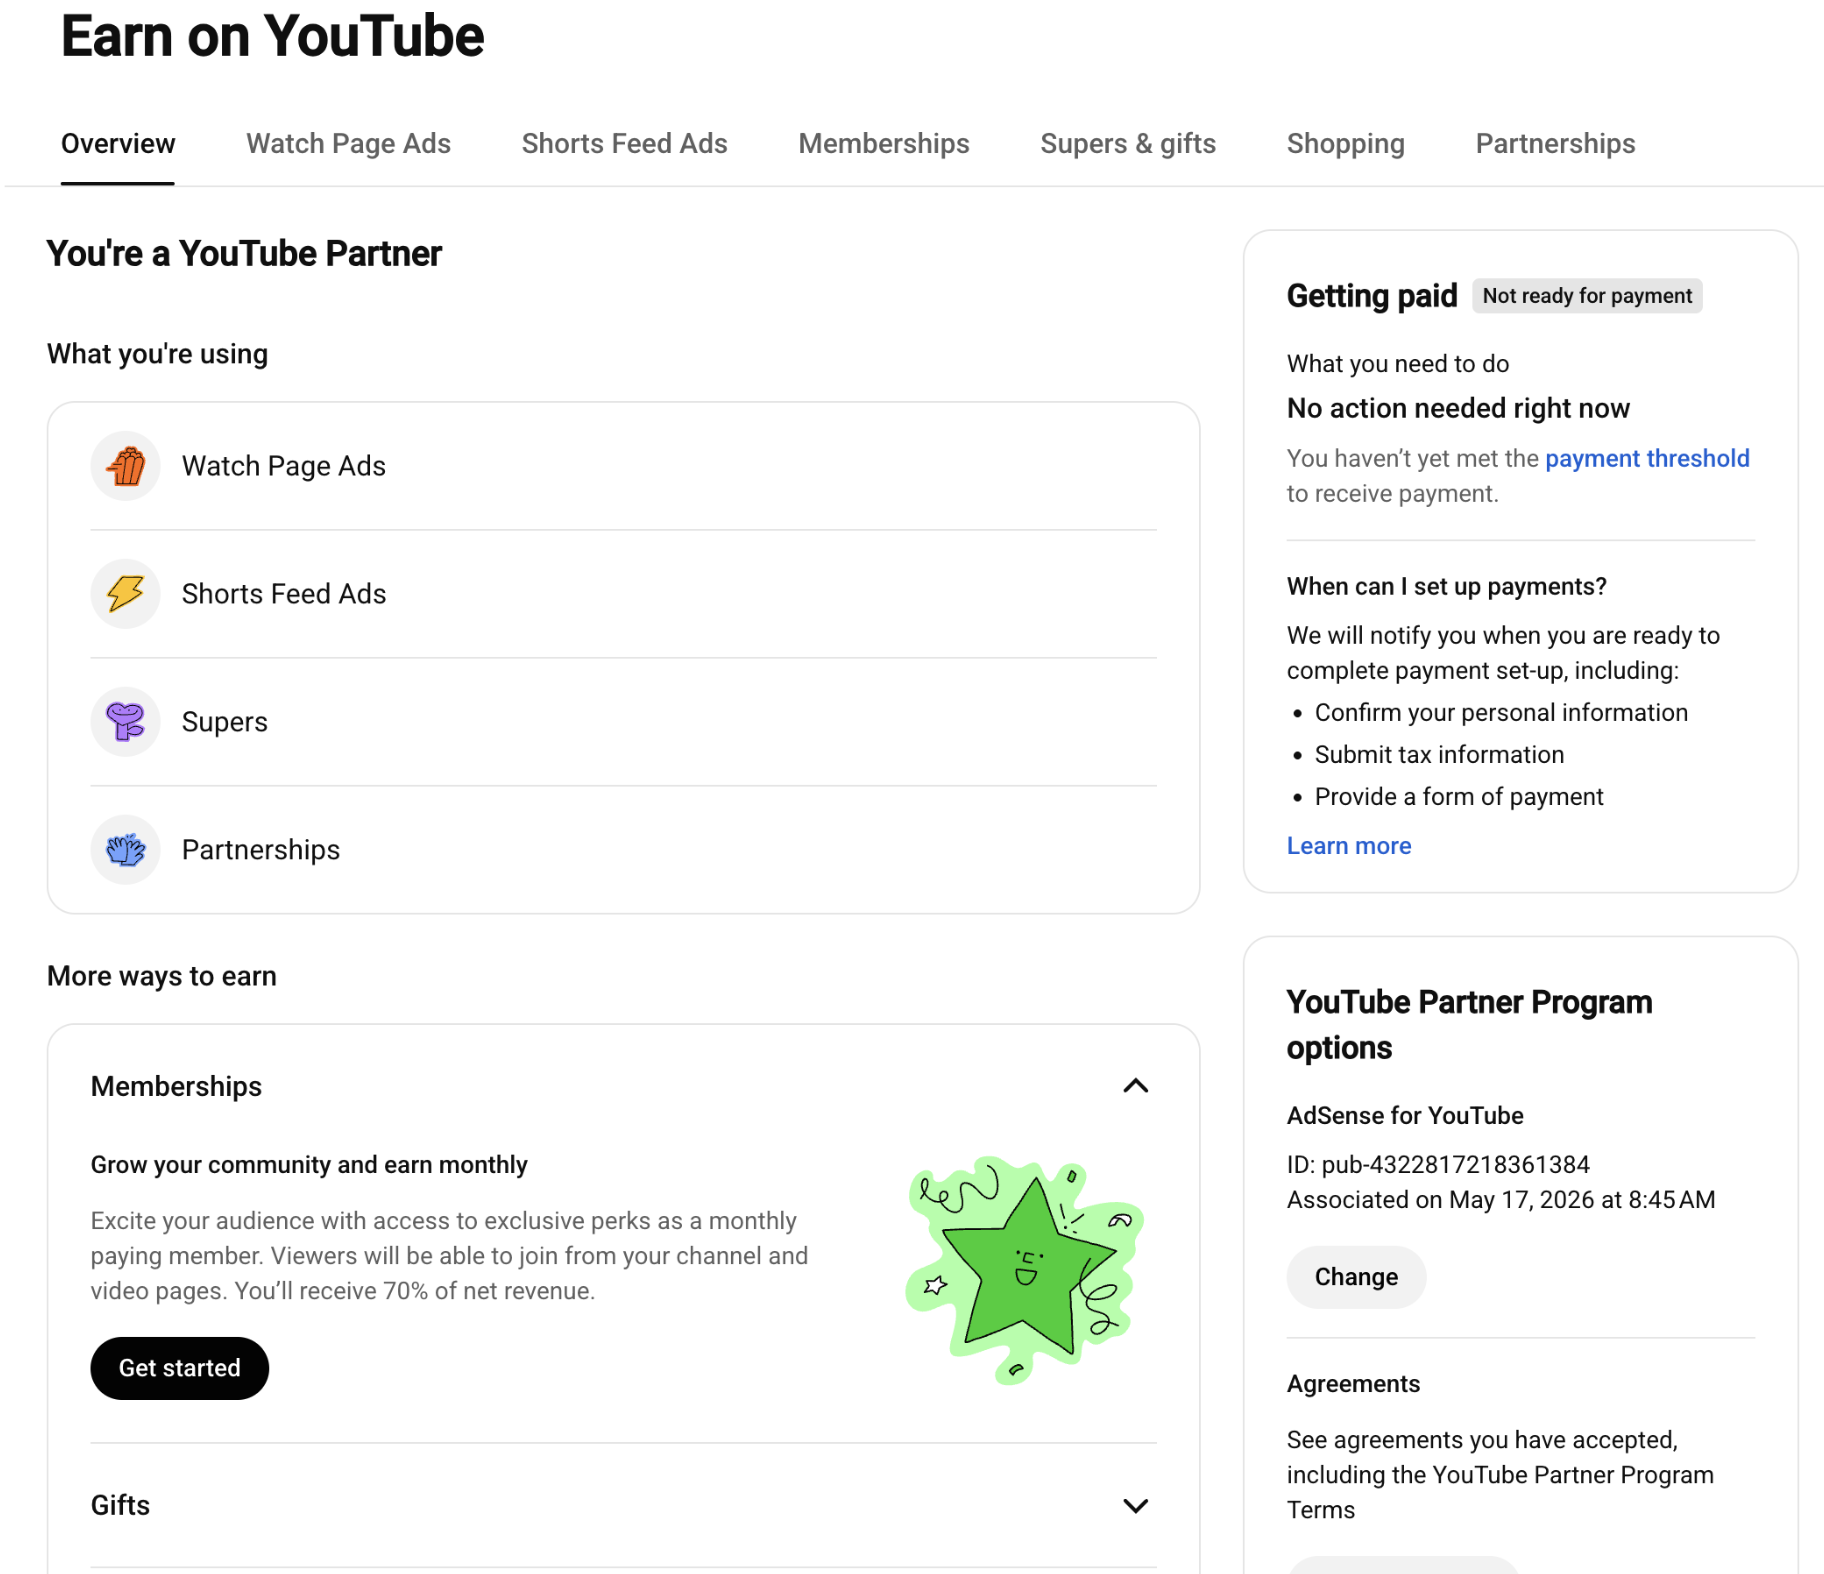
Task: Click the Not ready for payment badge
Action: (x=1588, y=296)
